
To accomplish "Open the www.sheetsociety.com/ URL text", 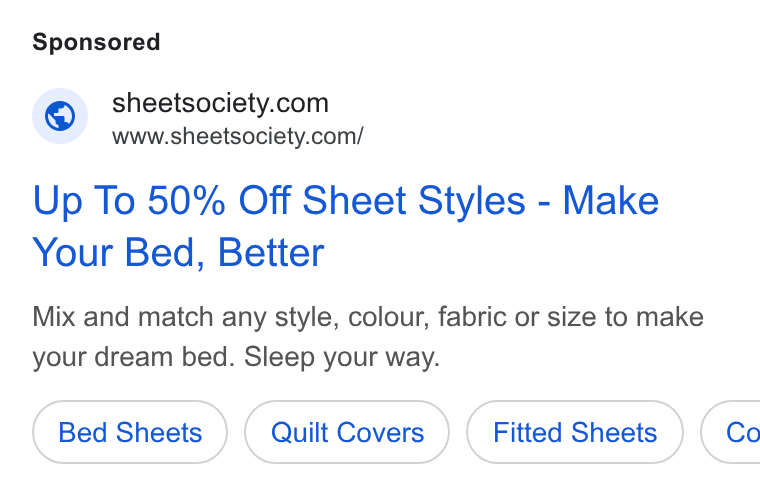I will (x=238, y=136).
